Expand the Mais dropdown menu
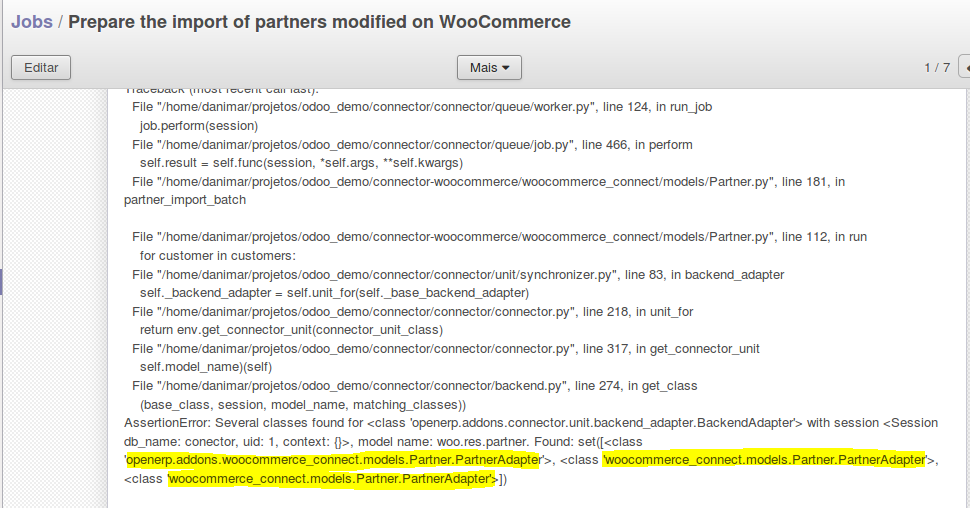Image resolution: width=970 pixels, height=508 pixels. coord(489,68)
